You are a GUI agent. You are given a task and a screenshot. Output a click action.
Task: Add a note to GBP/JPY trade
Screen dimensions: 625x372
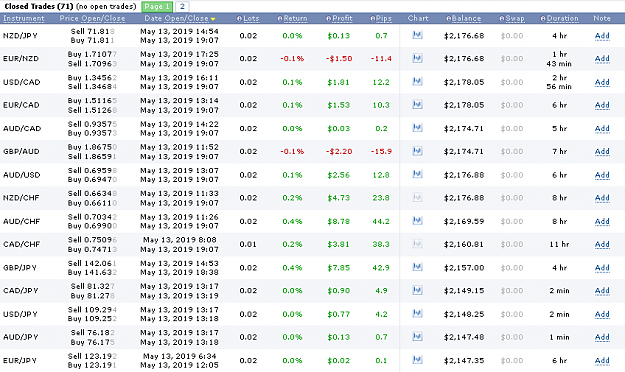[x=602, y=268]
